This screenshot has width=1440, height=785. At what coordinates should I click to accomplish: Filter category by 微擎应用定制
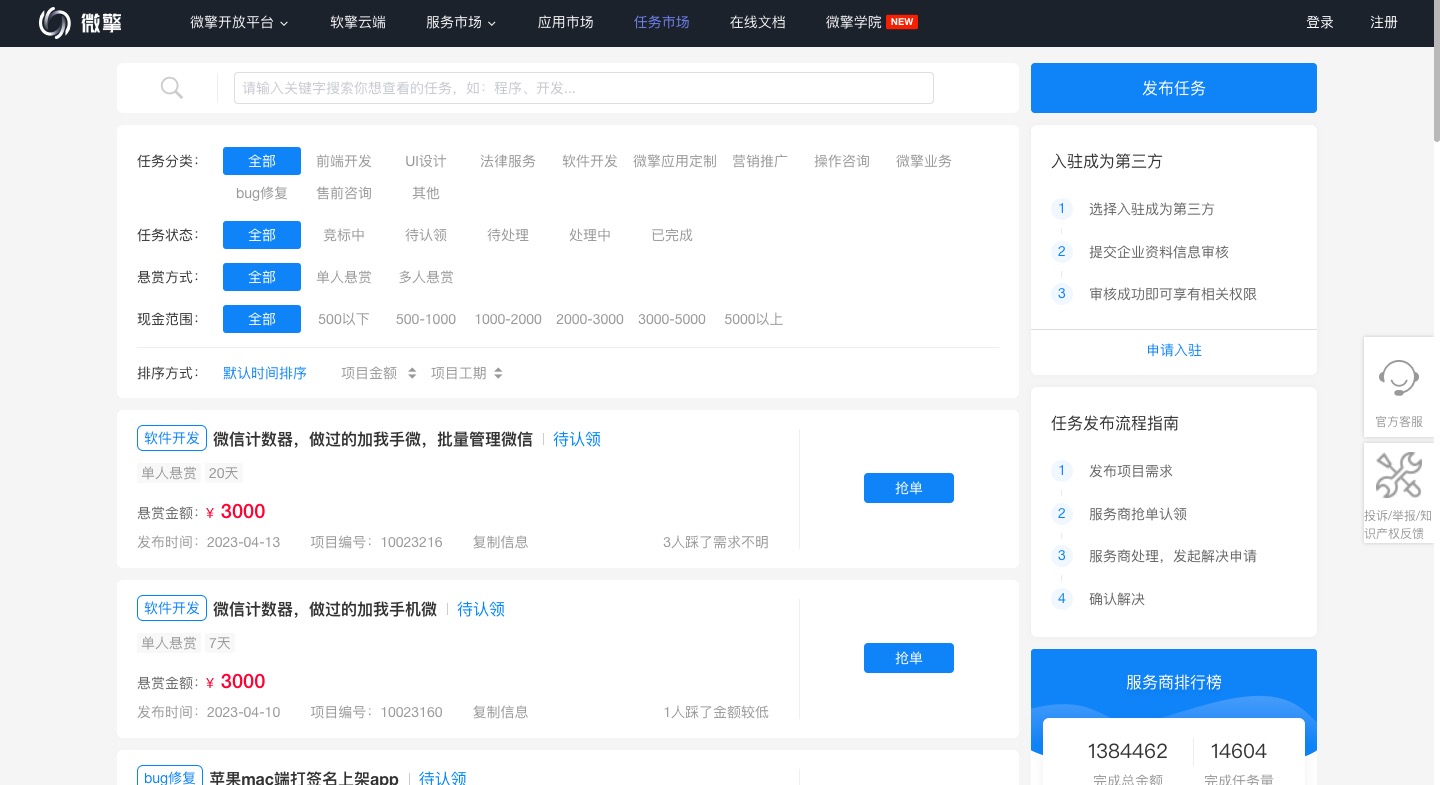(675, 161)
